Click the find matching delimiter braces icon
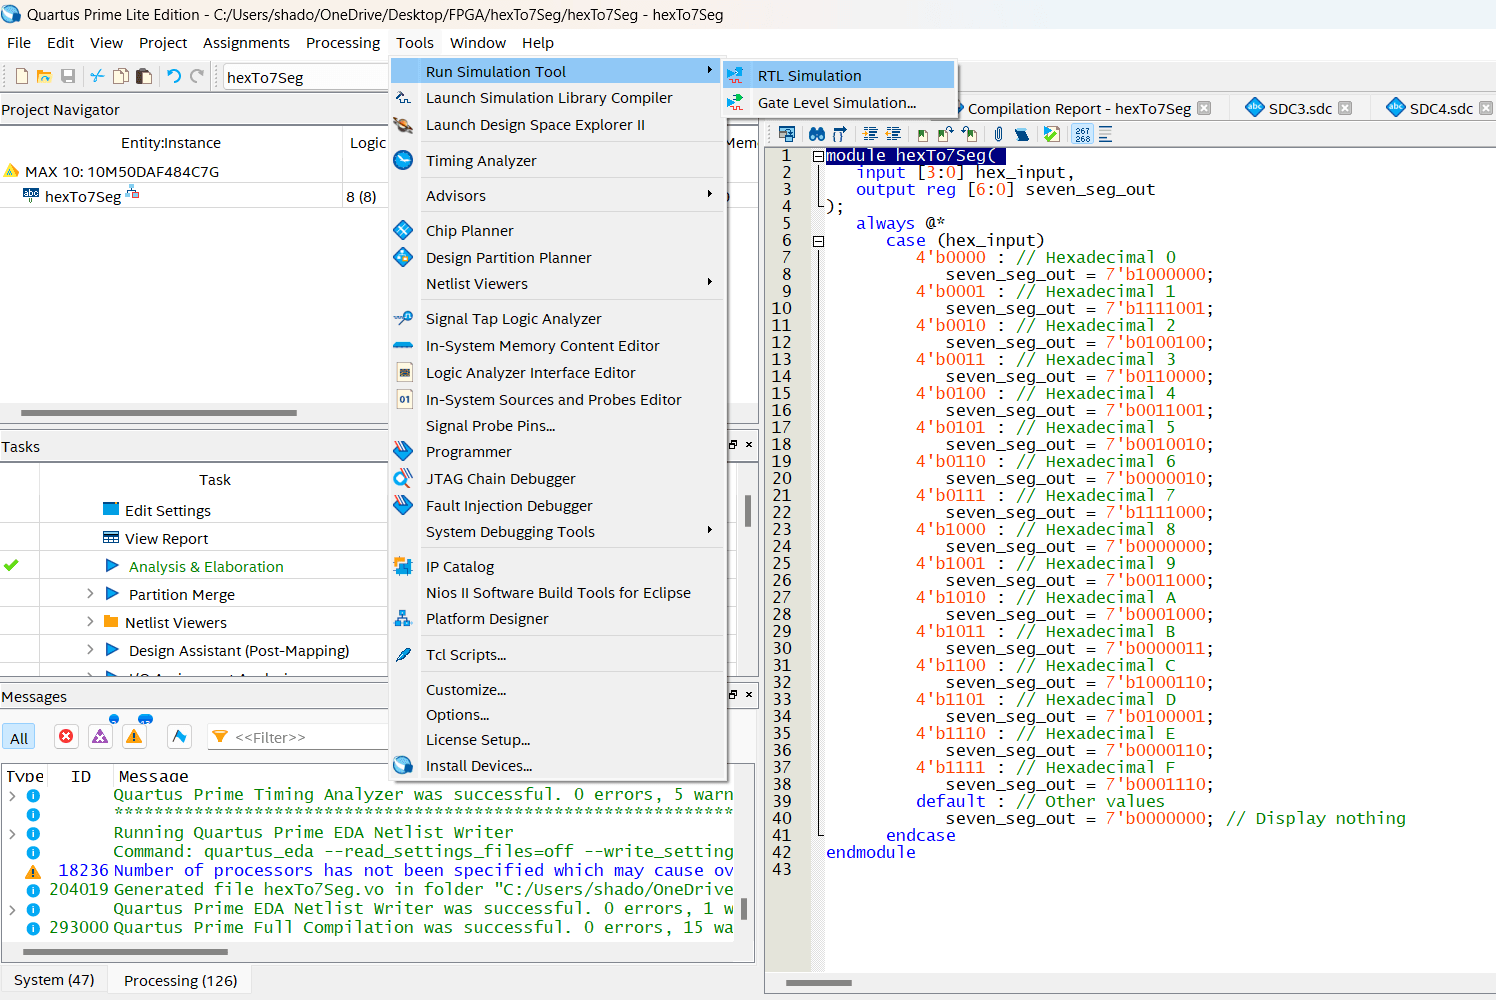The height and width of the screenshot is (1000, 1496). (839, 134)
